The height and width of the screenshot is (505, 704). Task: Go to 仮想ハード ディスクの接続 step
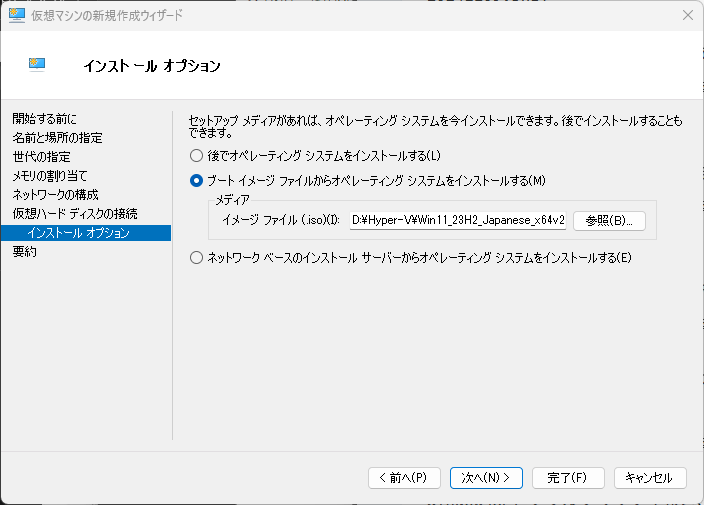click(75, 213)
